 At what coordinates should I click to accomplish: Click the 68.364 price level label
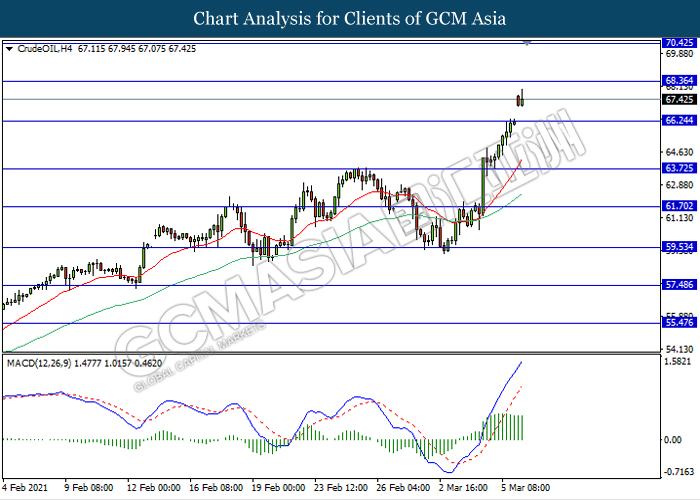tap(679, 81)
